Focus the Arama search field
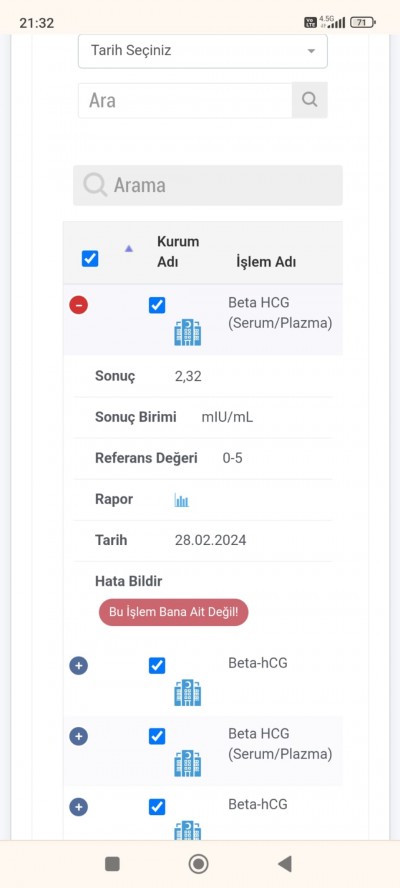 pos(208,185)
